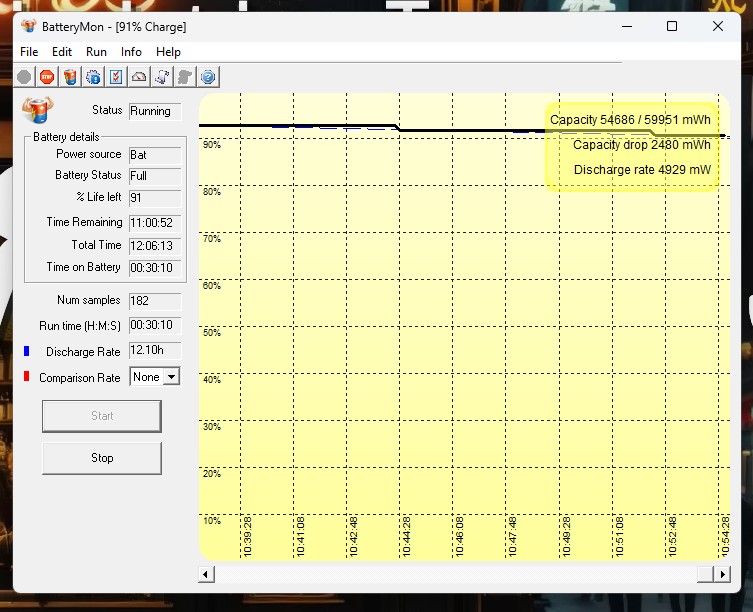Click the Total Time value 12:06:13
The width and height of the screenshot is (753, 612).
[155, 246]
